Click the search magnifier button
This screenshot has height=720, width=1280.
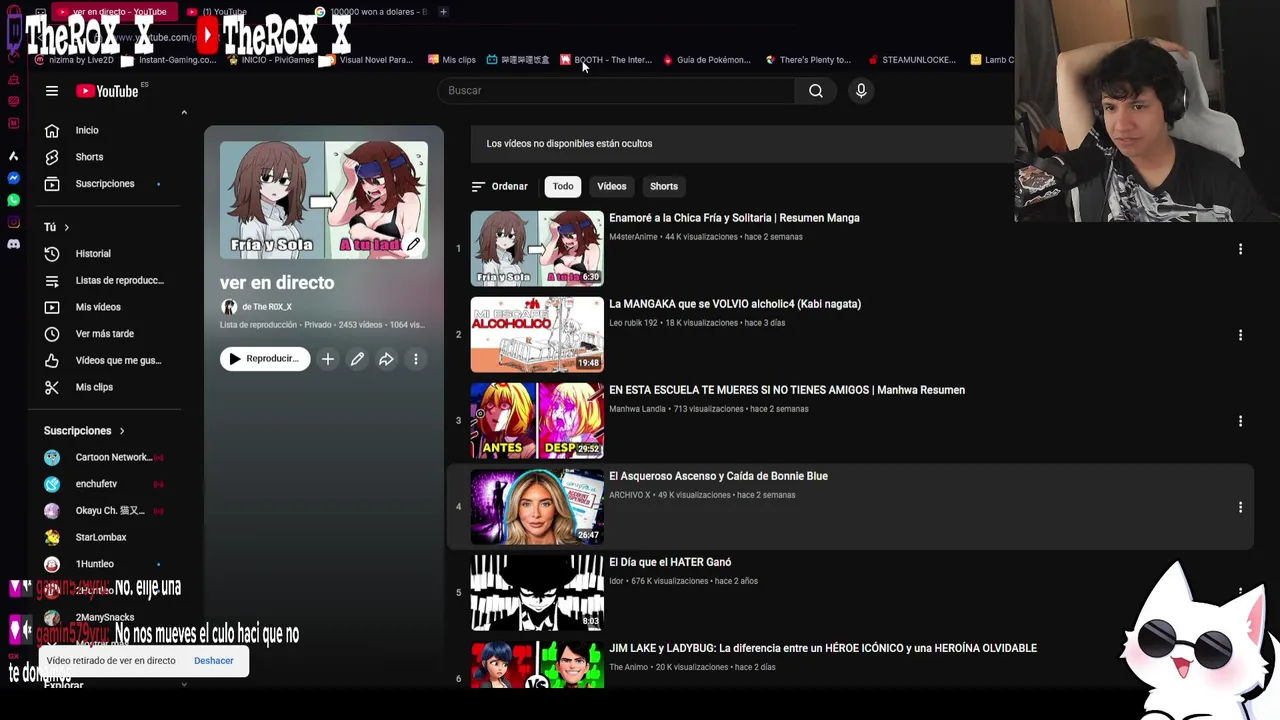(816, 91)
